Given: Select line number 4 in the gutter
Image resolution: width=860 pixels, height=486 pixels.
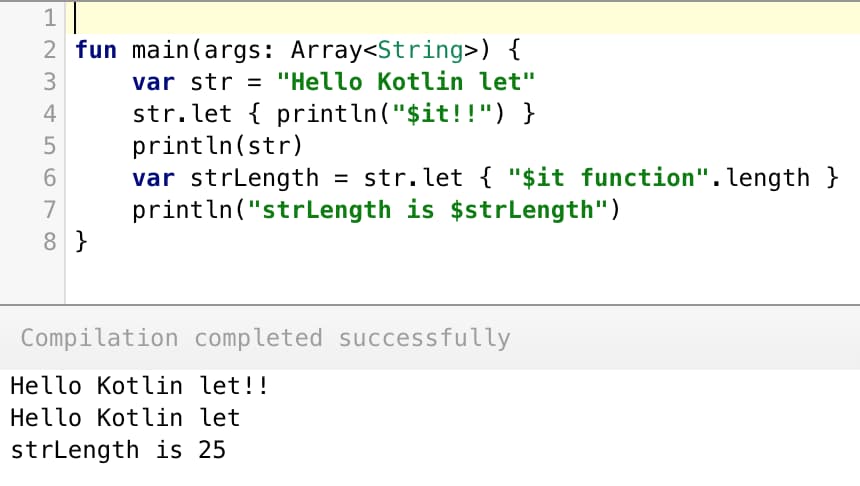Looking at the screenshot, I should point(49,114).
